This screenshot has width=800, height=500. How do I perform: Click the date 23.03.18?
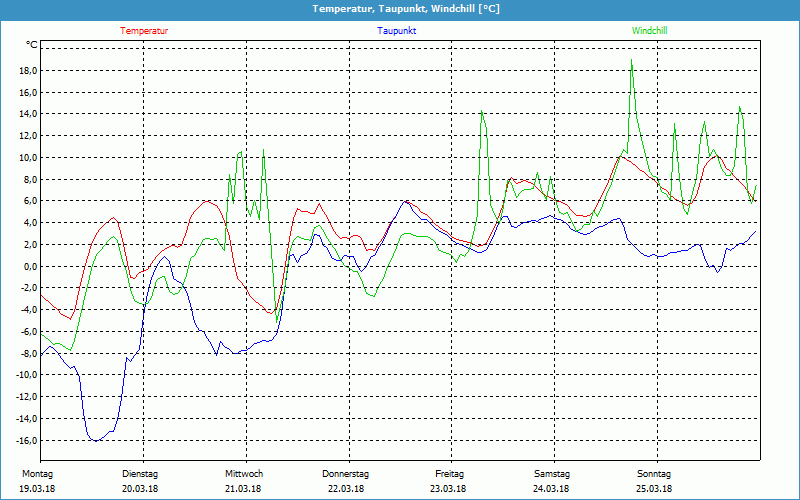(x=448, y=488)
